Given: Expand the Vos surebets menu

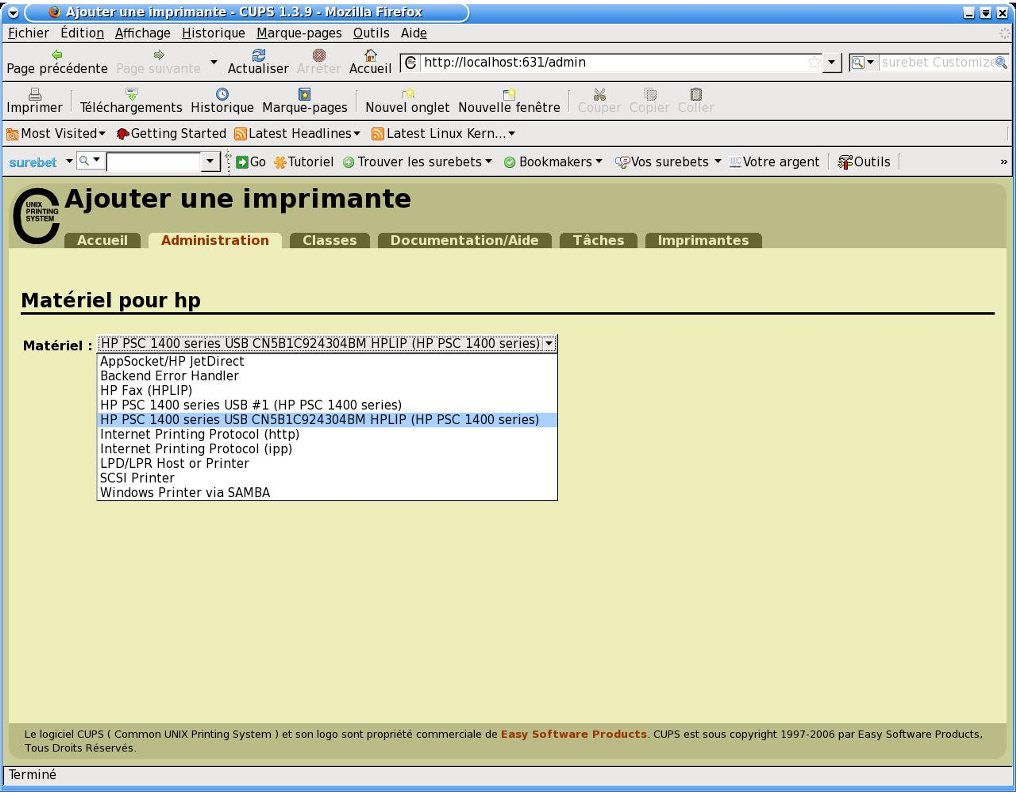Looking at the screenshot, I should [668, 162].
